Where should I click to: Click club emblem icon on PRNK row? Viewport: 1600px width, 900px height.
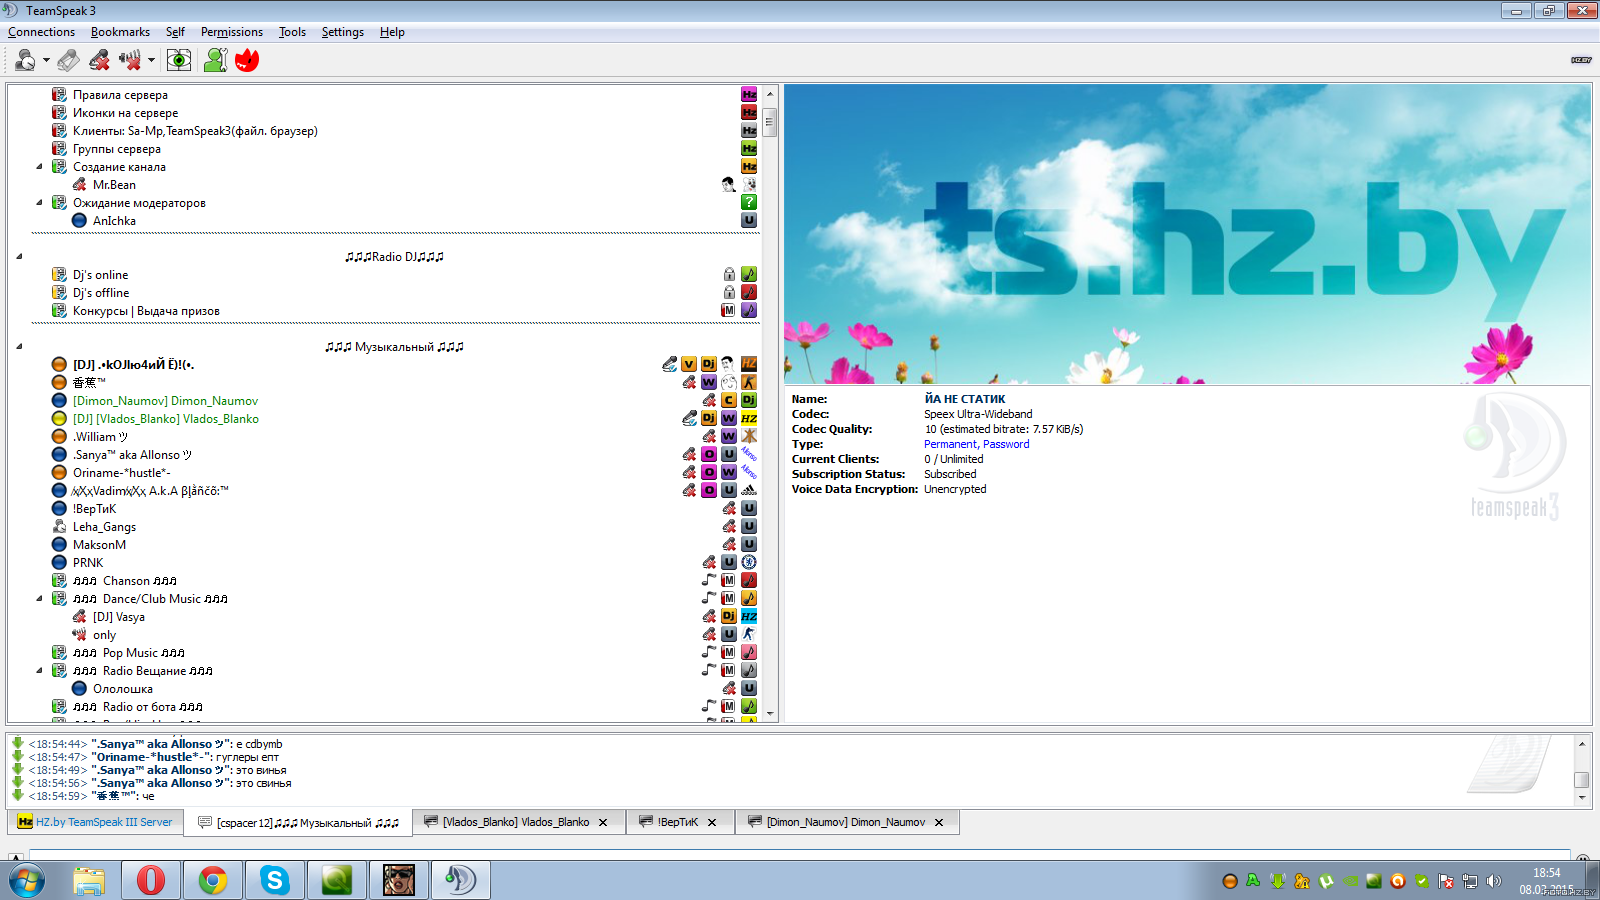tap(749, 562)
